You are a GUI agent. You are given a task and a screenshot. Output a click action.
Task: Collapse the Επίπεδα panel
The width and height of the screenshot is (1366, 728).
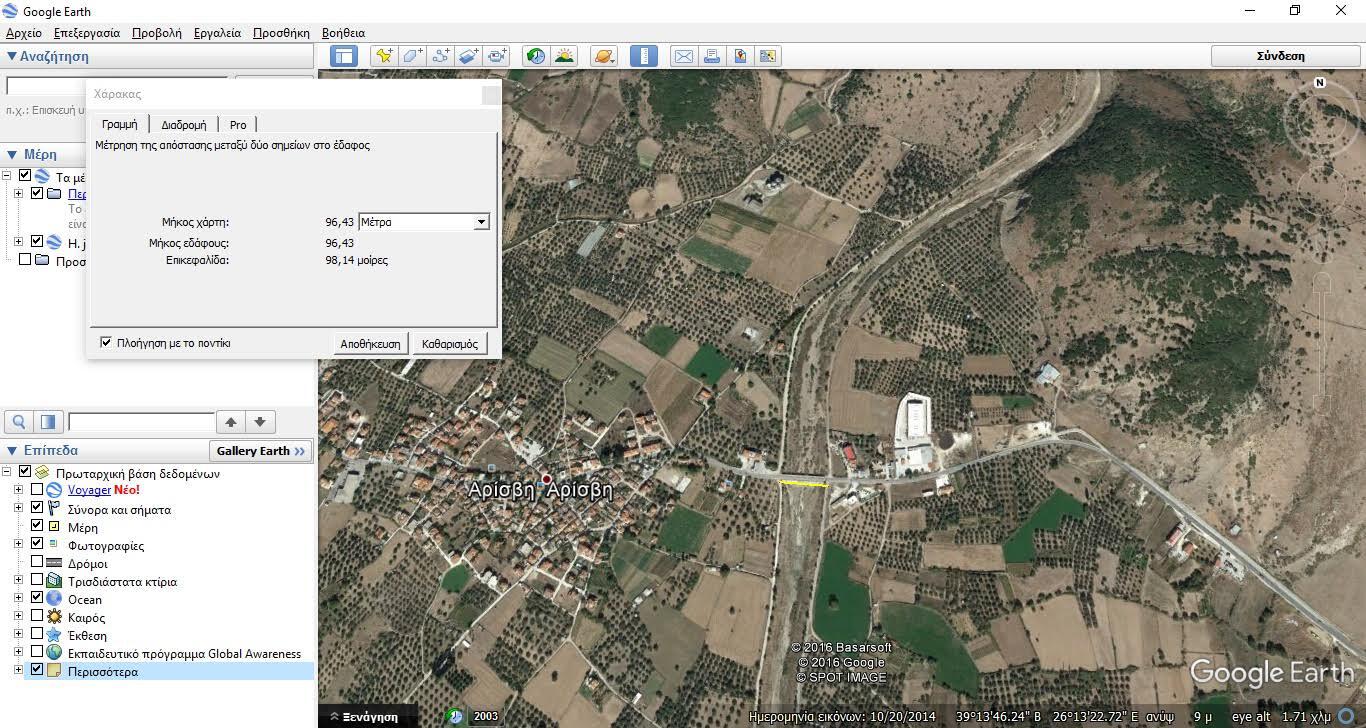11,451
